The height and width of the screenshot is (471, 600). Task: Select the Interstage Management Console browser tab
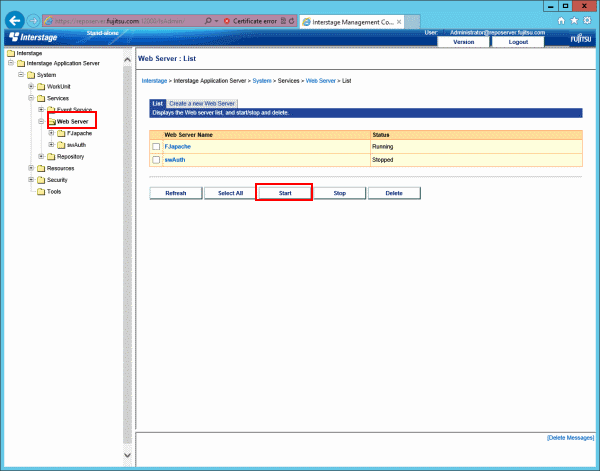(x=351, y=22)
